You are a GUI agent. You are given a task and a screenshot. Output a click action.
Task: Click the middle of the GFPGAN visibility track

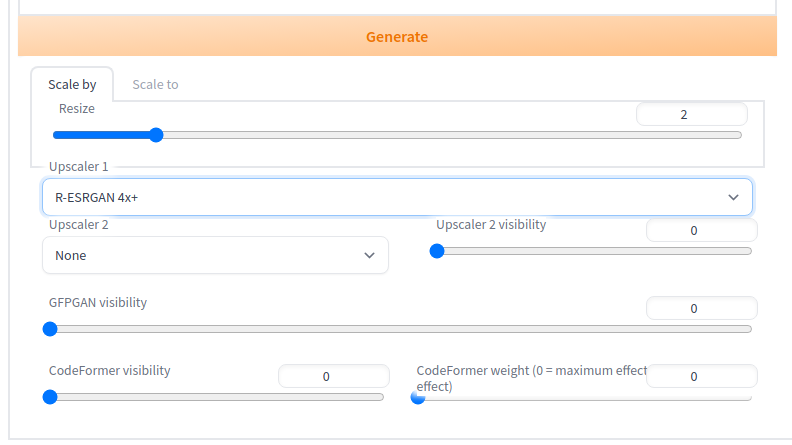400,329
